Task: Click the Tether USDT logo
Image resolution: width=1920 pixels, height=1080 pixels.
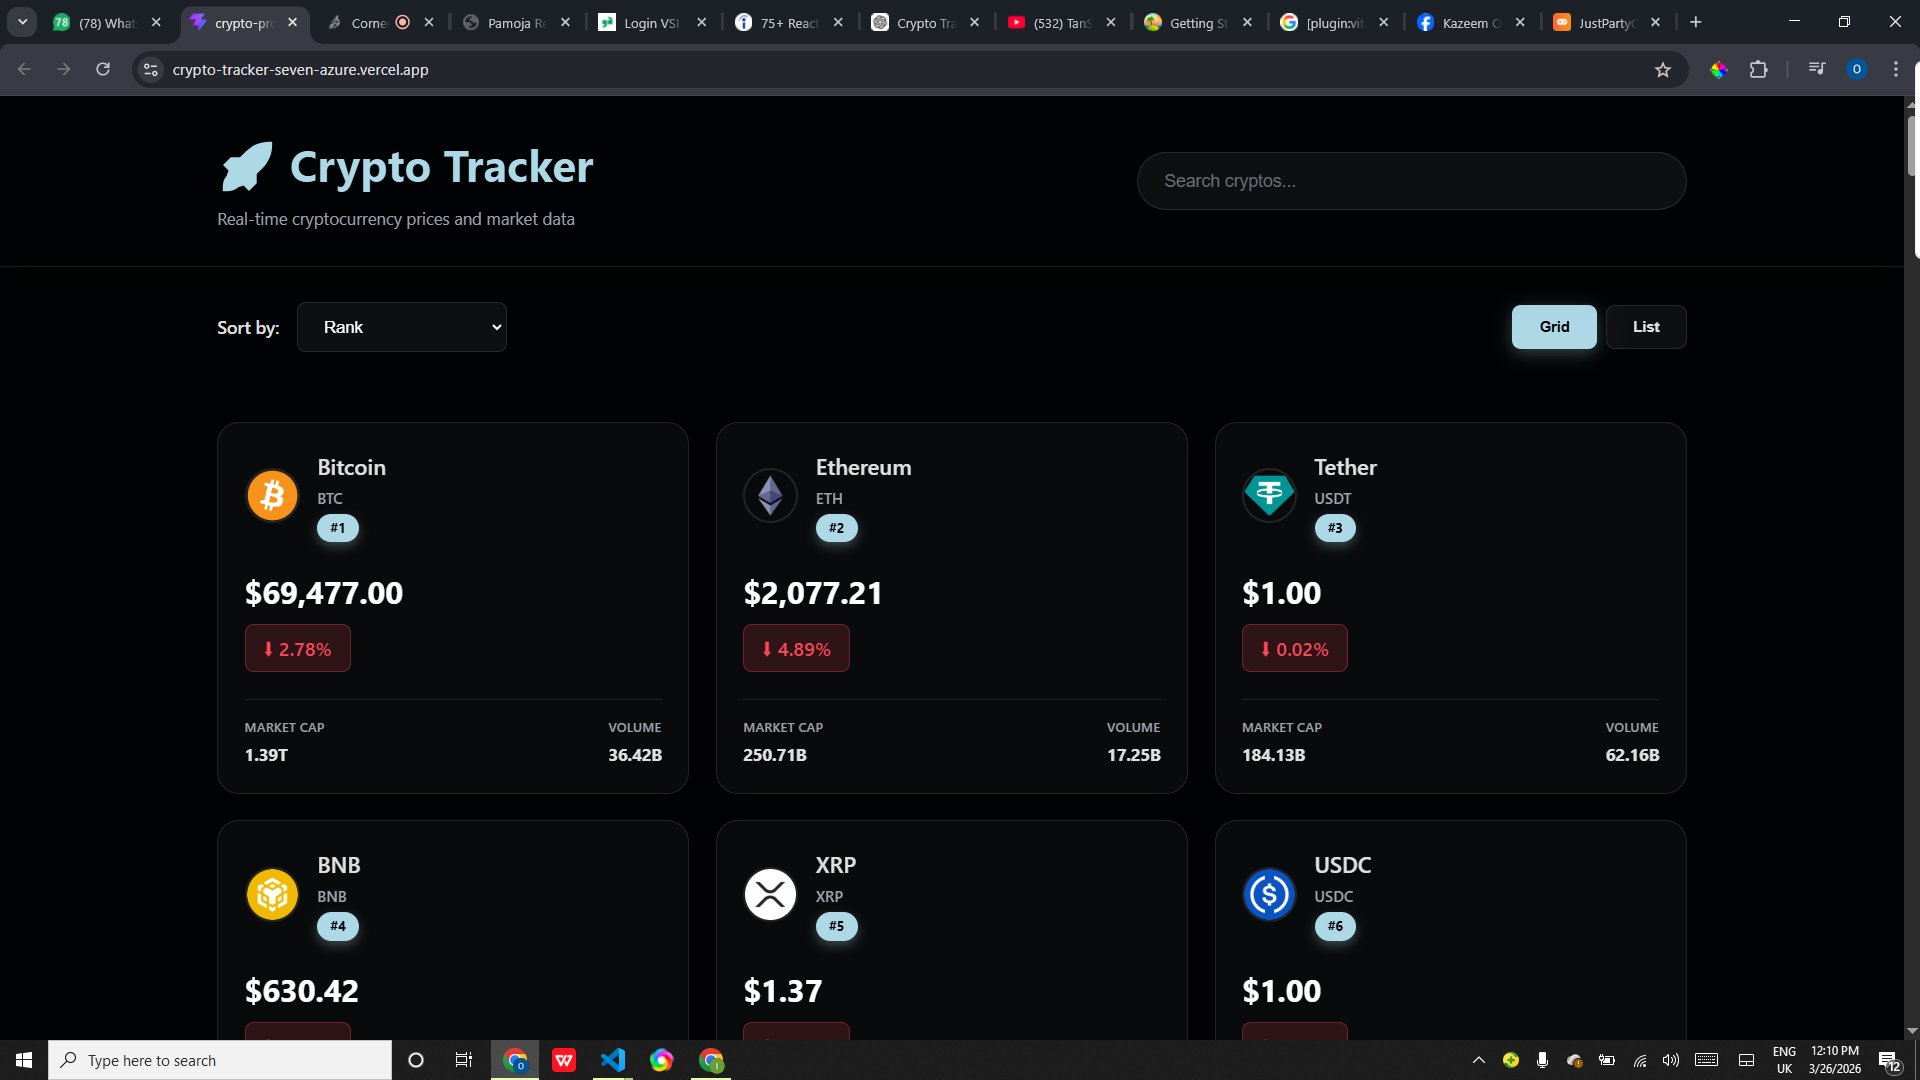Action: point(1269,494)
